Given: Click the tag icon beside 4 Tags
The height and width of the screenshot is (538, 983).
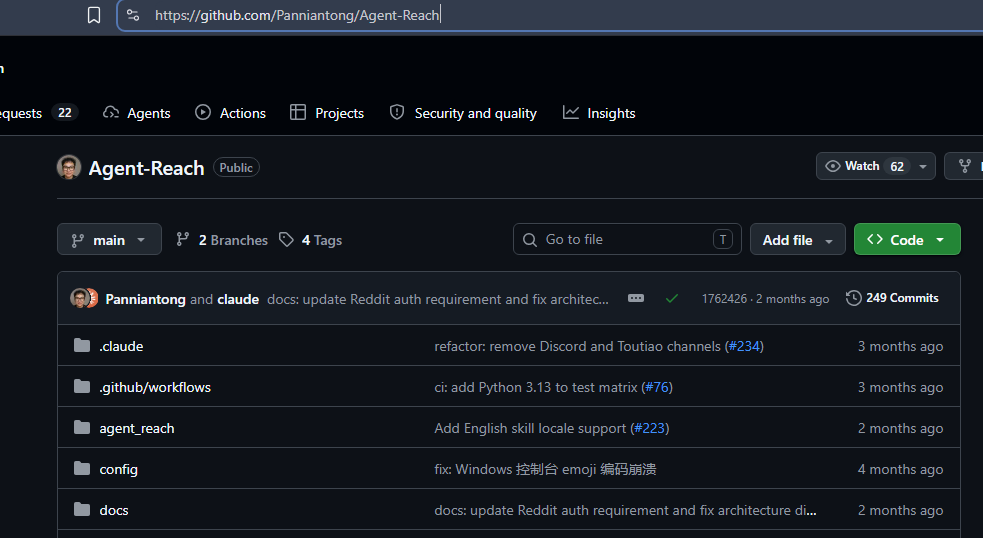Looking at the screenshot, I should tap(286, 240).
